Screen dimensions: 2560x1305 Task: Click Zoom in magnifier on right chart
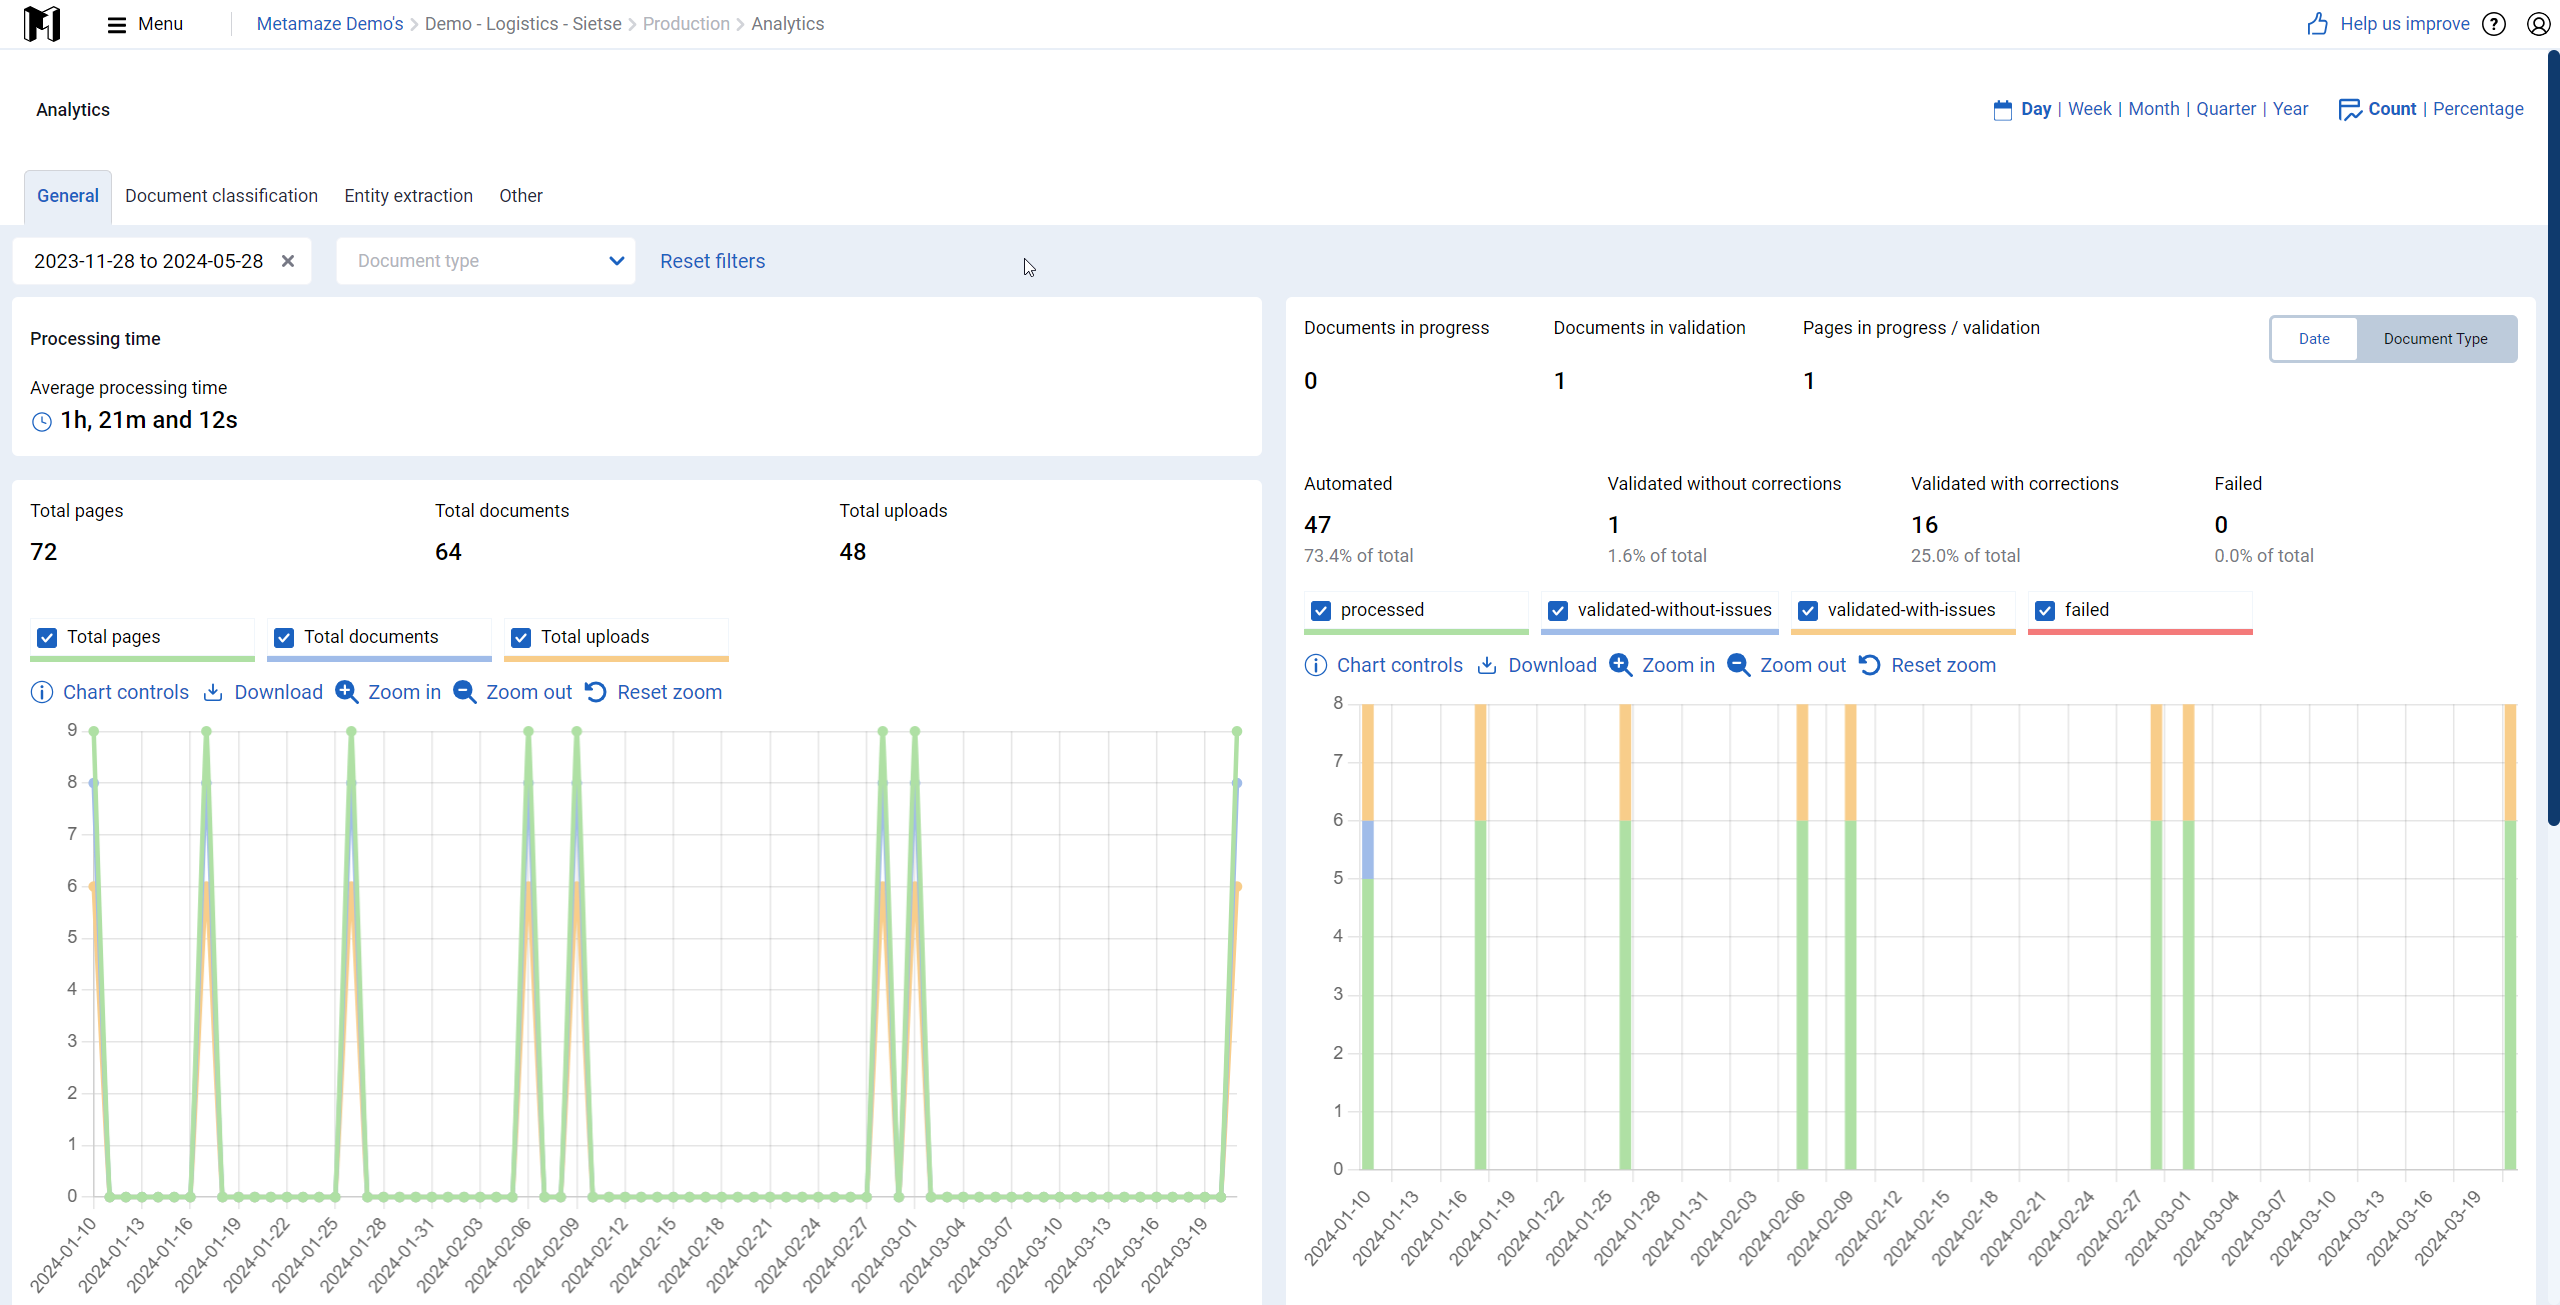click(1620, 665)
